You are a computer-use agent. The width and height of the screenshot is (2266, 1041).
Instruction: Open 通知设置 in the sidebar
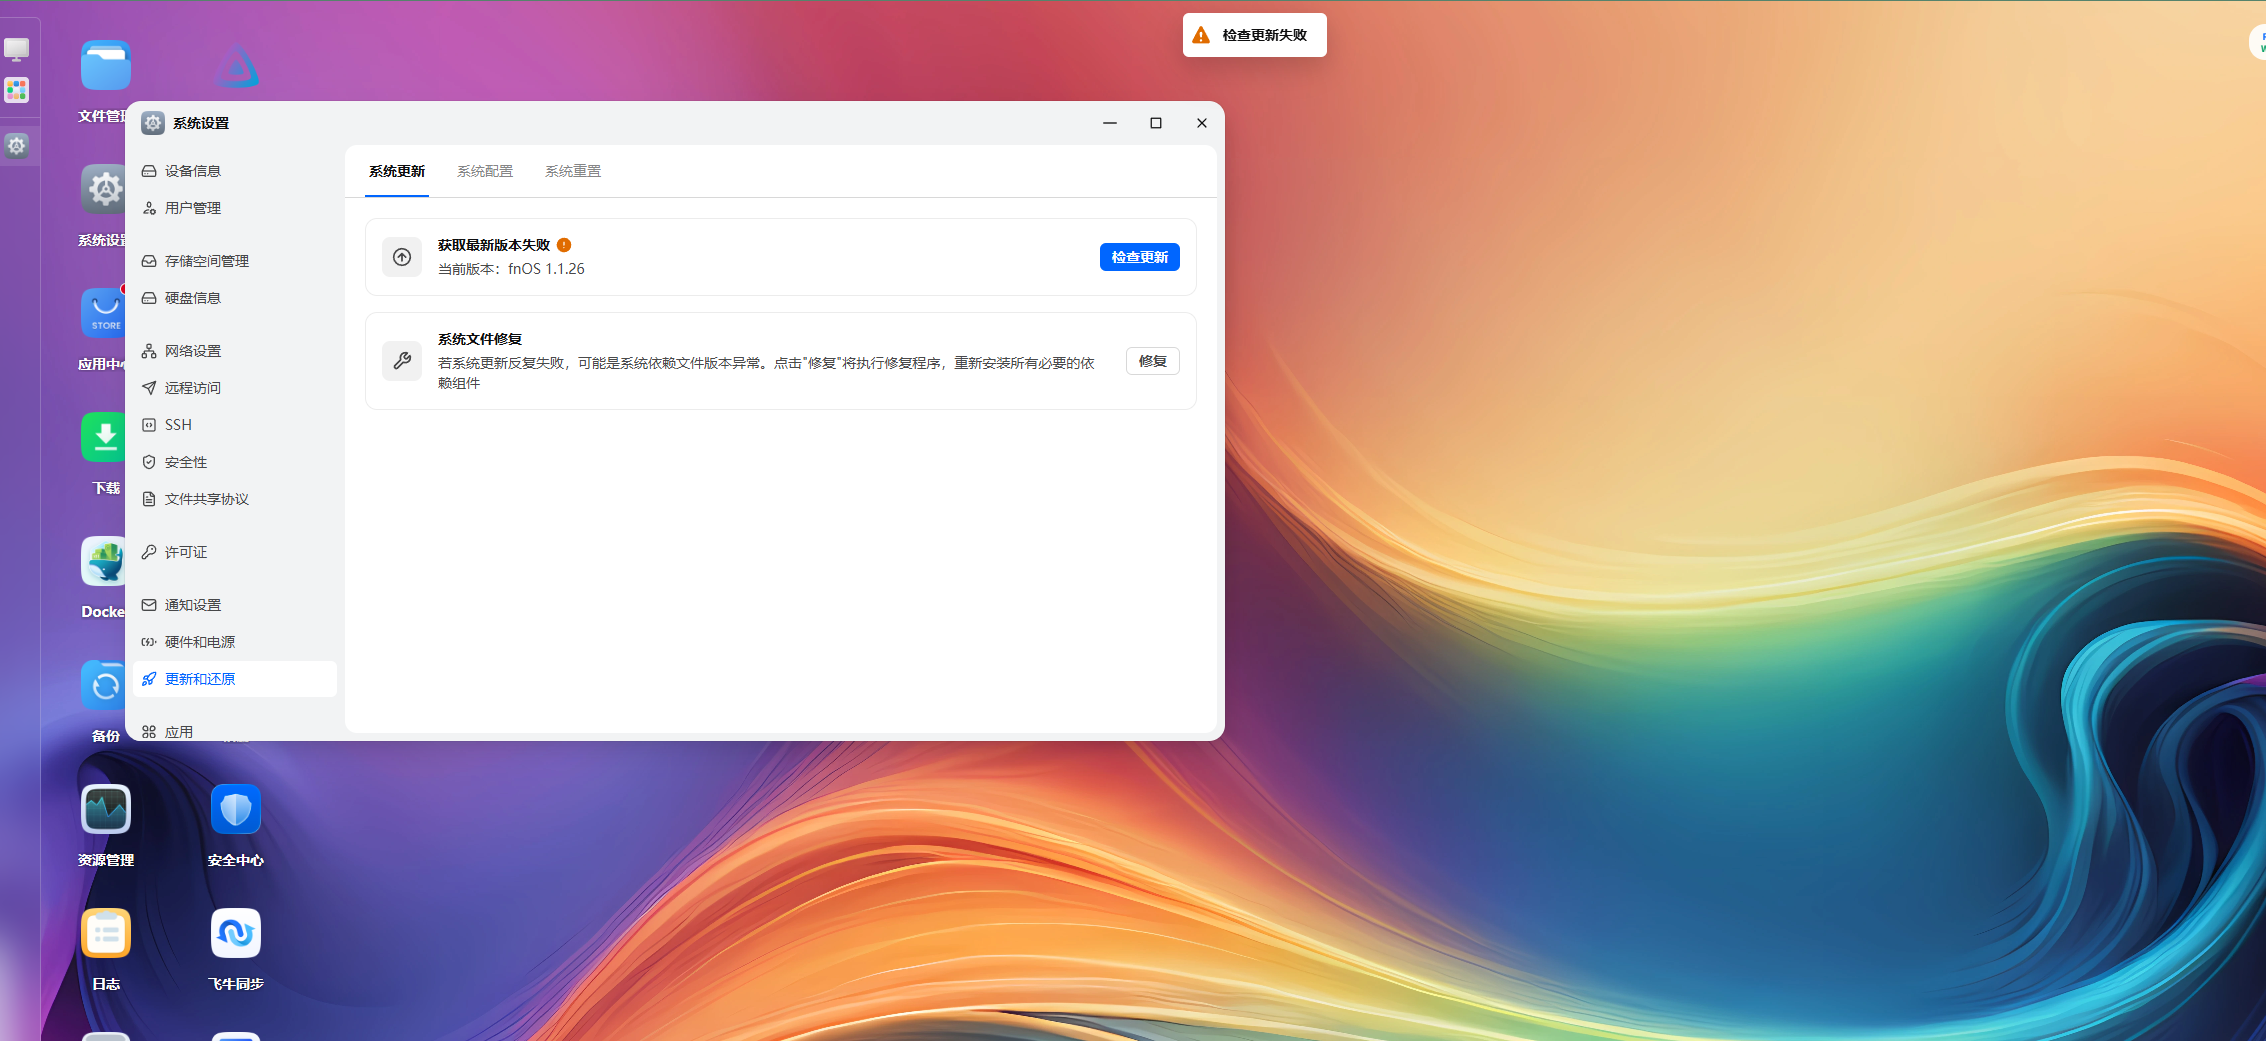click(x=235, y=605)
